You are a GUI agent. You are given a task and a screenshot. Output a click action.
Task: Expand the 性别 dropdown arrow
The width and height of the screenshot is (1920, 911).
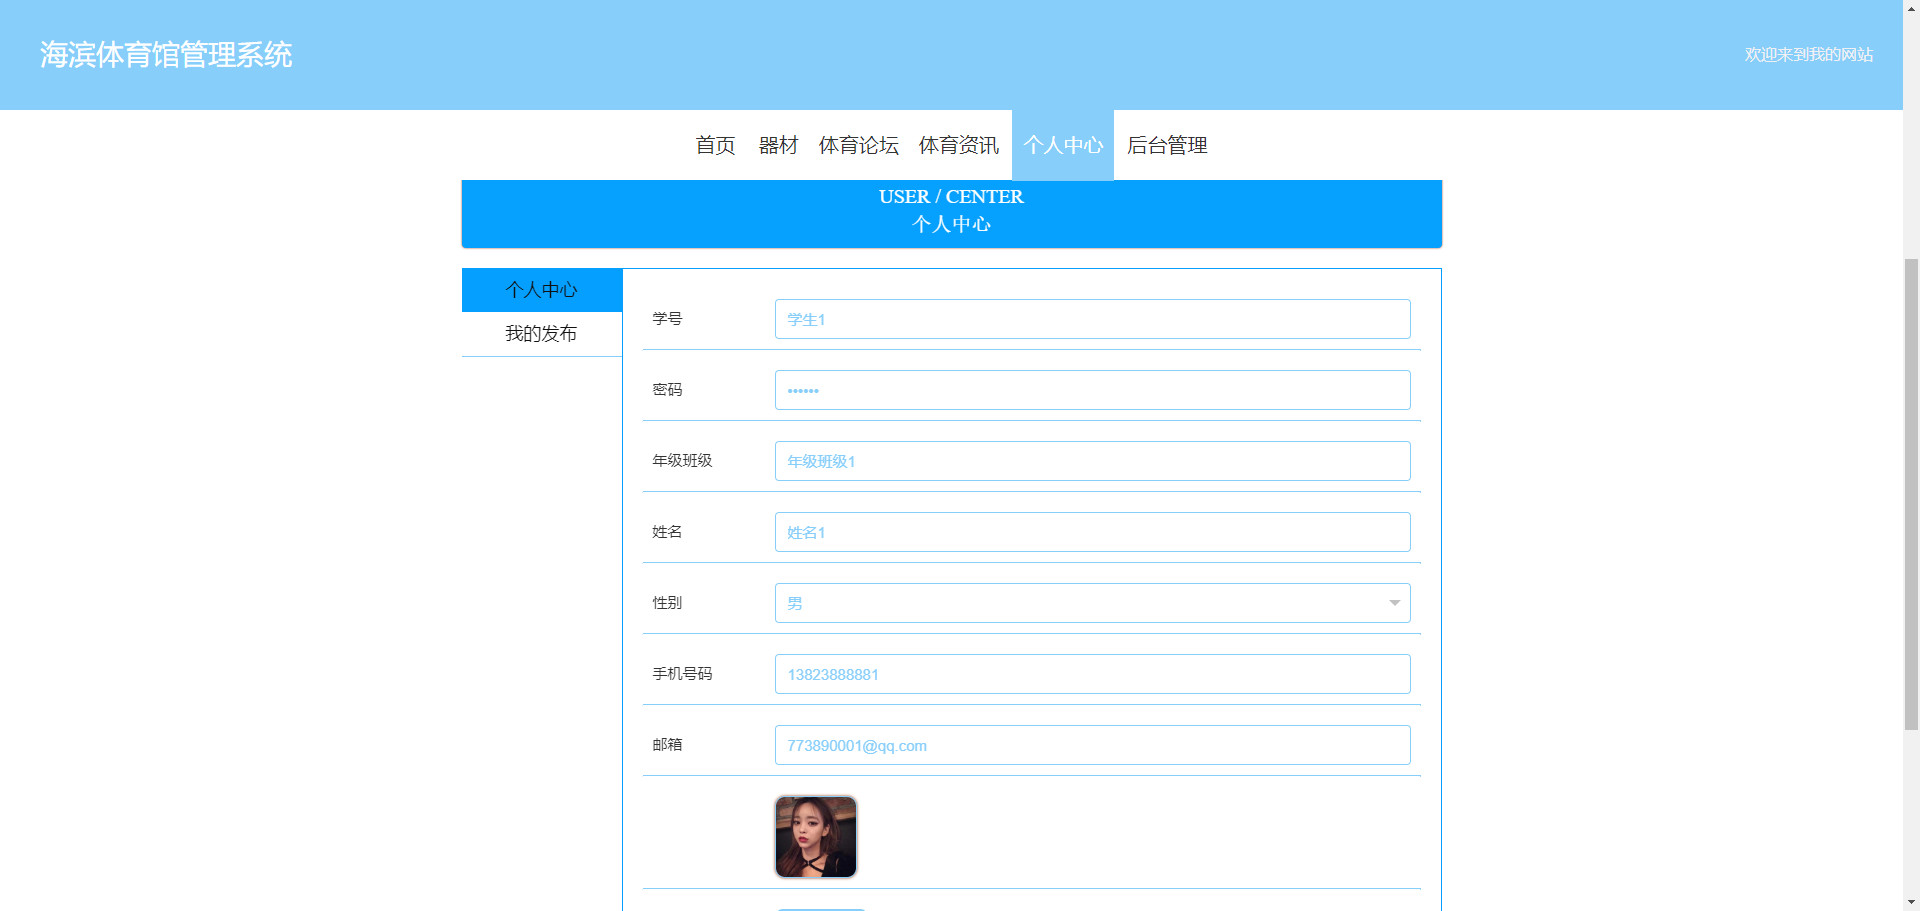tap(1394, 603)
